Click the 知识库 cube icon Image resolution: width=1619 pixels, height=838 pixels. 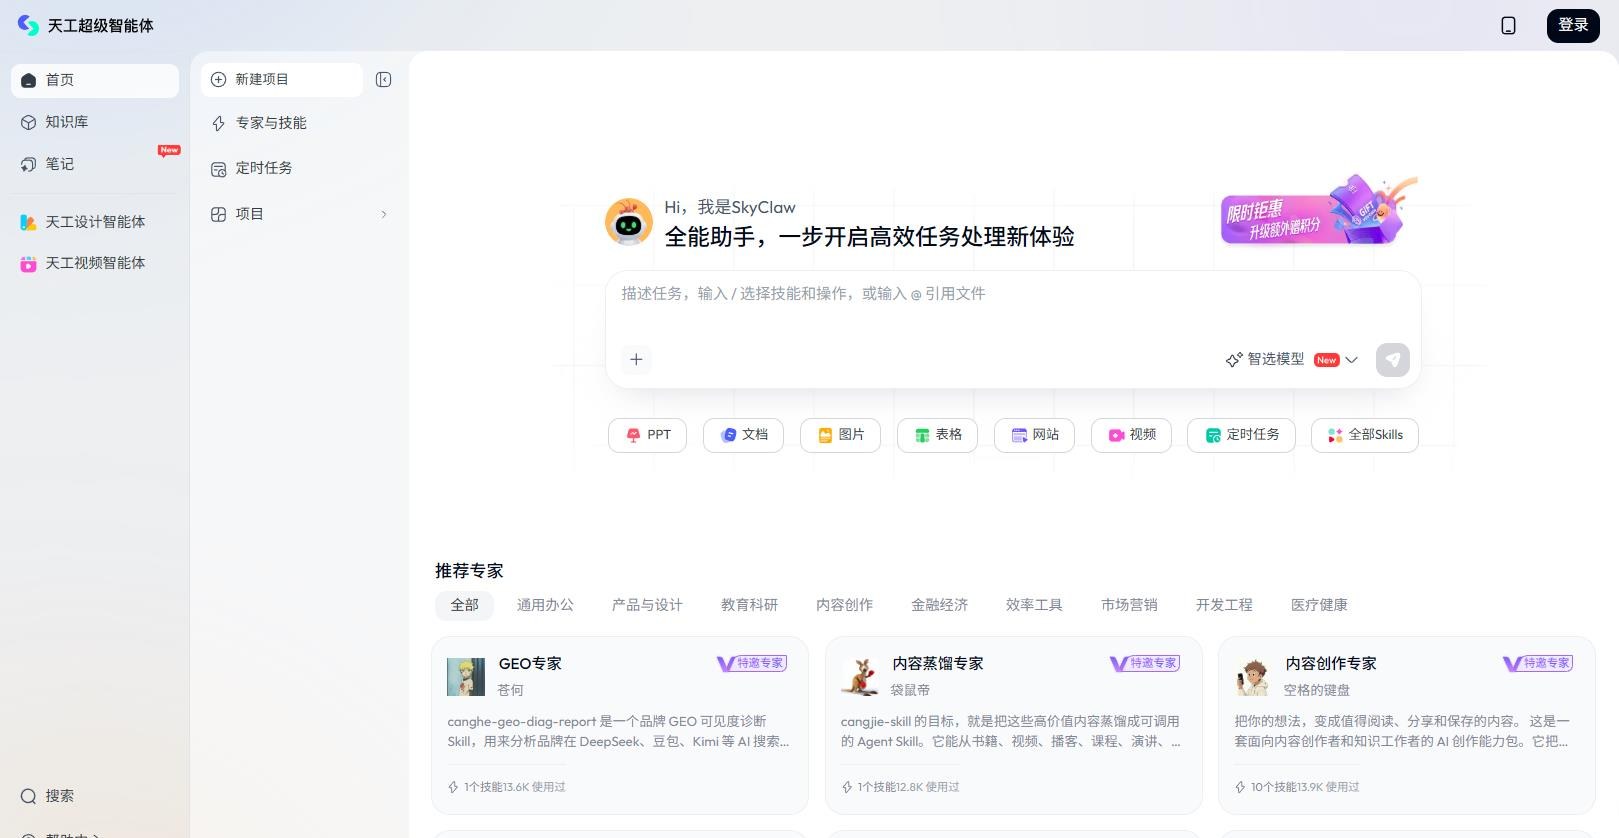point(28,122)
